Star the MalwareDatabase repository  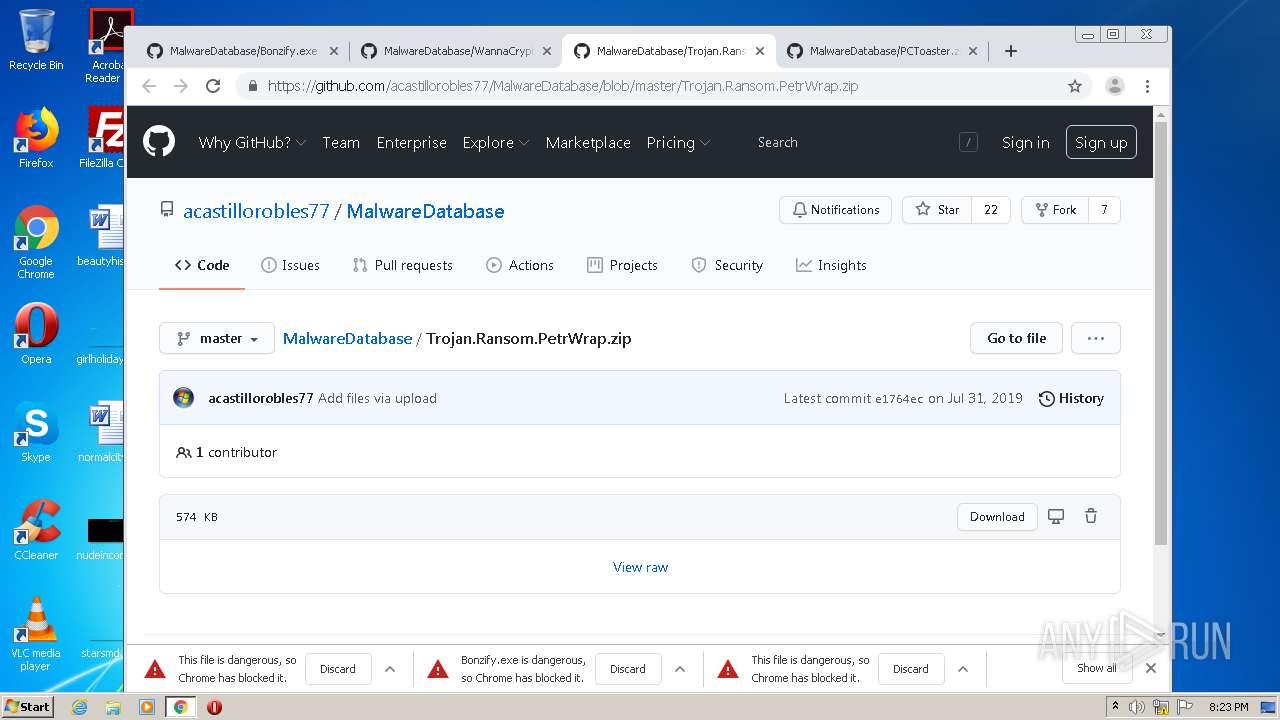coord(937,210)
